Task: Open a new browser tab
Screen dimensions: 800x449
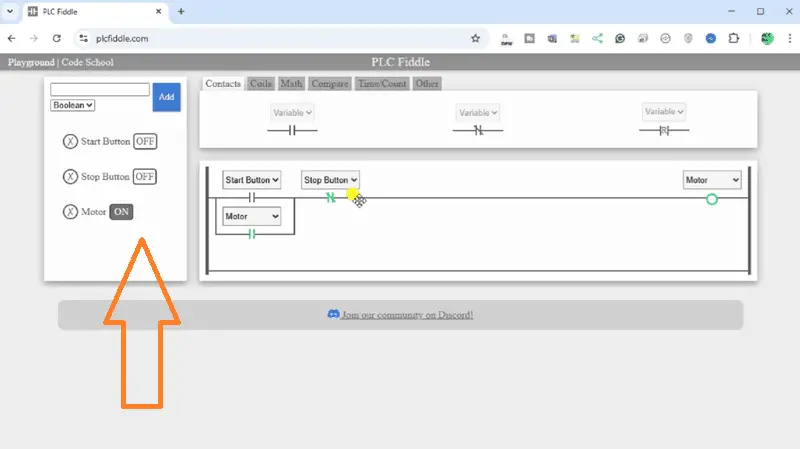Action: (181, 11)
